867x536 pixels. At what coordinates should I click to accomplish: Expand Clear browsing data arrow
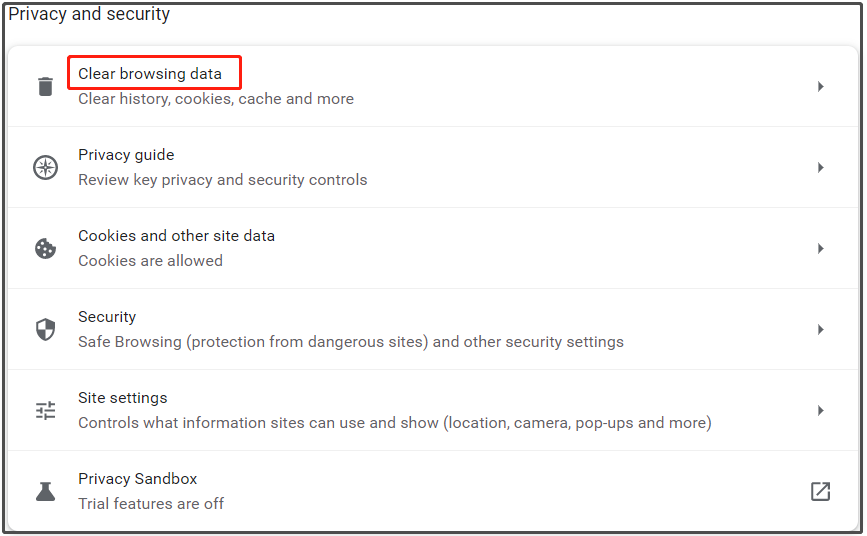(x=821, y=86)
